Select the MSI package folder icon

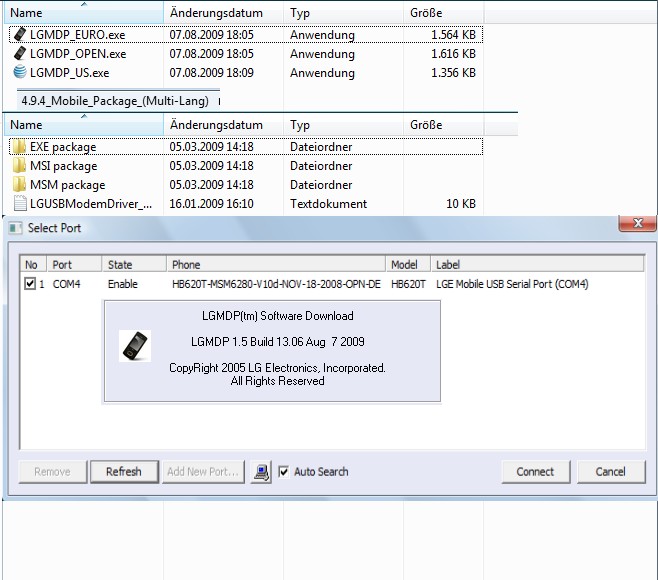pos(19,165)
